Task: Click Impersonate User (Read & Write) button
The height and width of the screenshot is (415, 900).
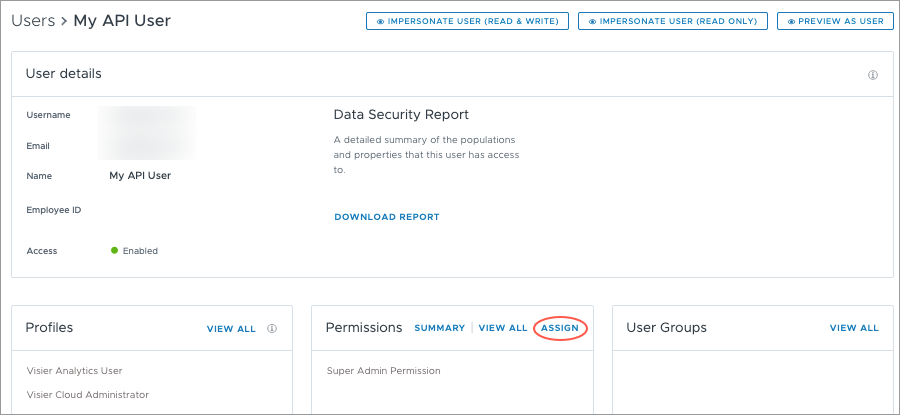Action: pos(468,21)
